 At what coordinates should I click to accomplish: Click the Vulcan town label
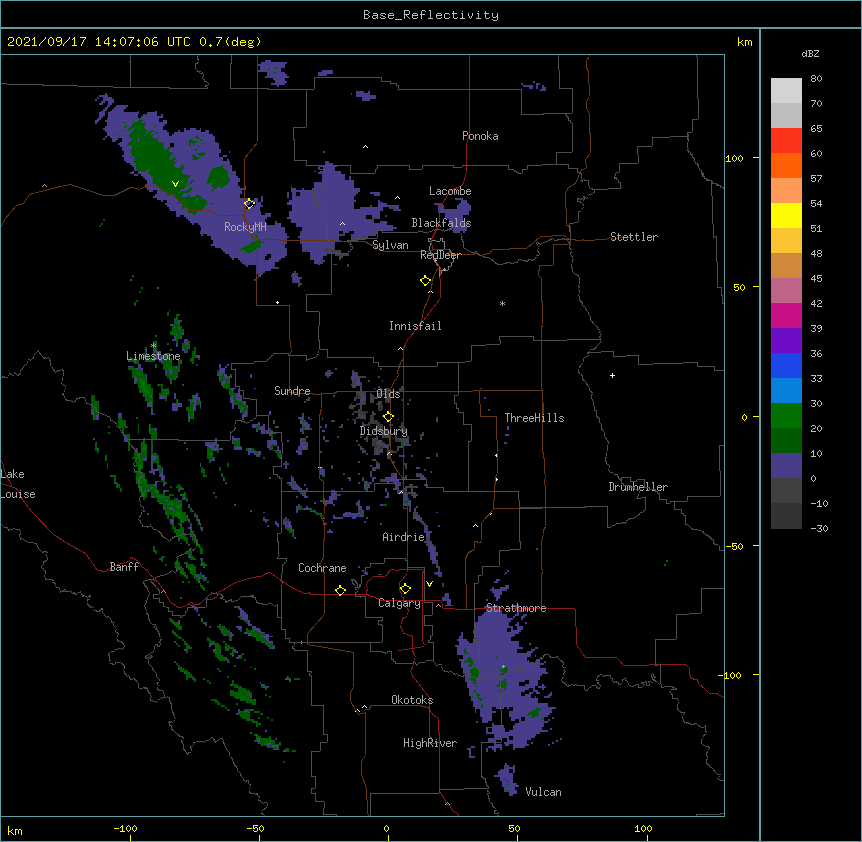point(544,792)
